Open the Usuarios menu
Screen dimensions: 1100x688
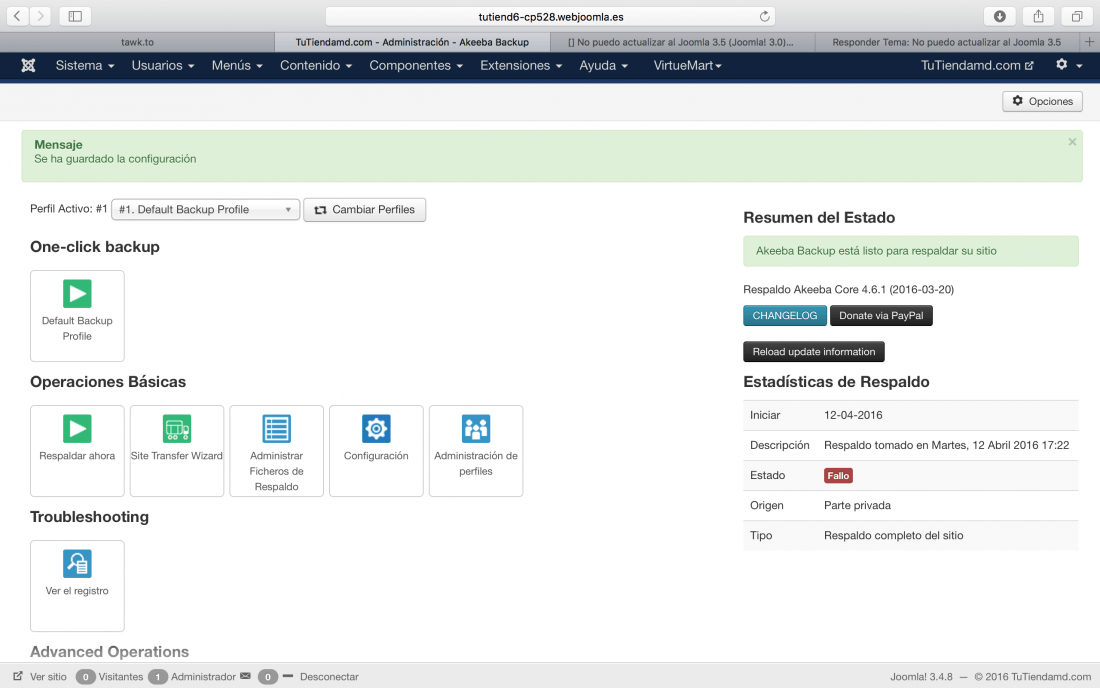click(x=163, y=65)
